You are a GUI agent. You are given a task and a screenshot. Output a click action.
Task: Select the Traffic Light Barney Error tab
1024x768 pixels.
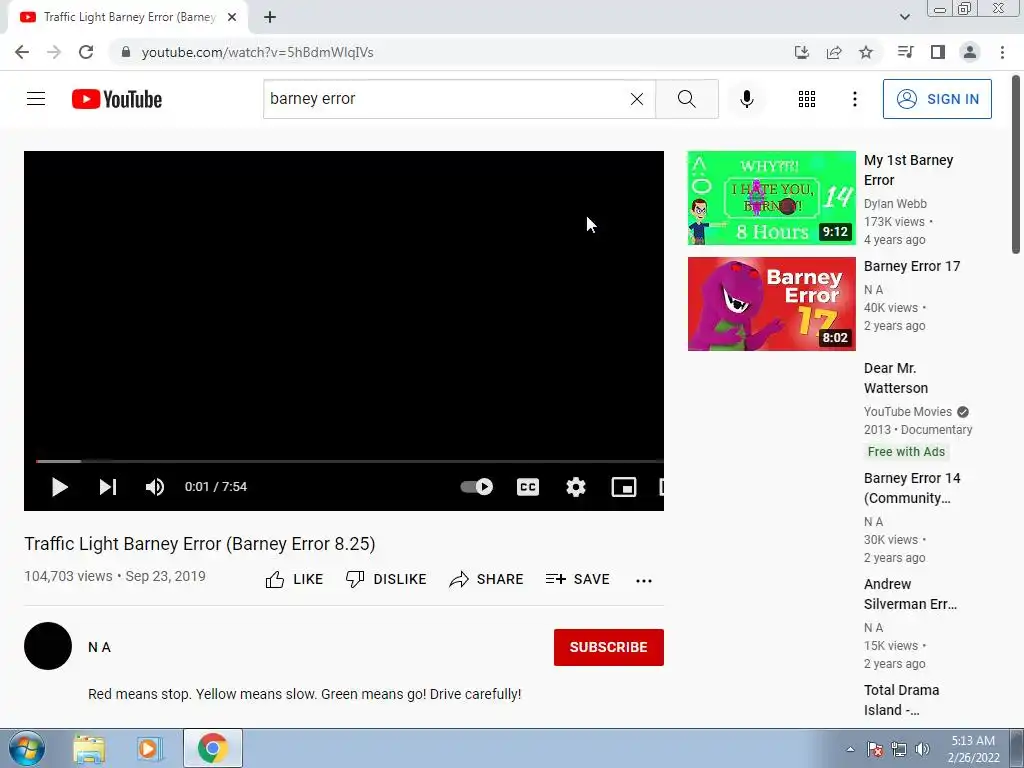[x=128, y=17]
